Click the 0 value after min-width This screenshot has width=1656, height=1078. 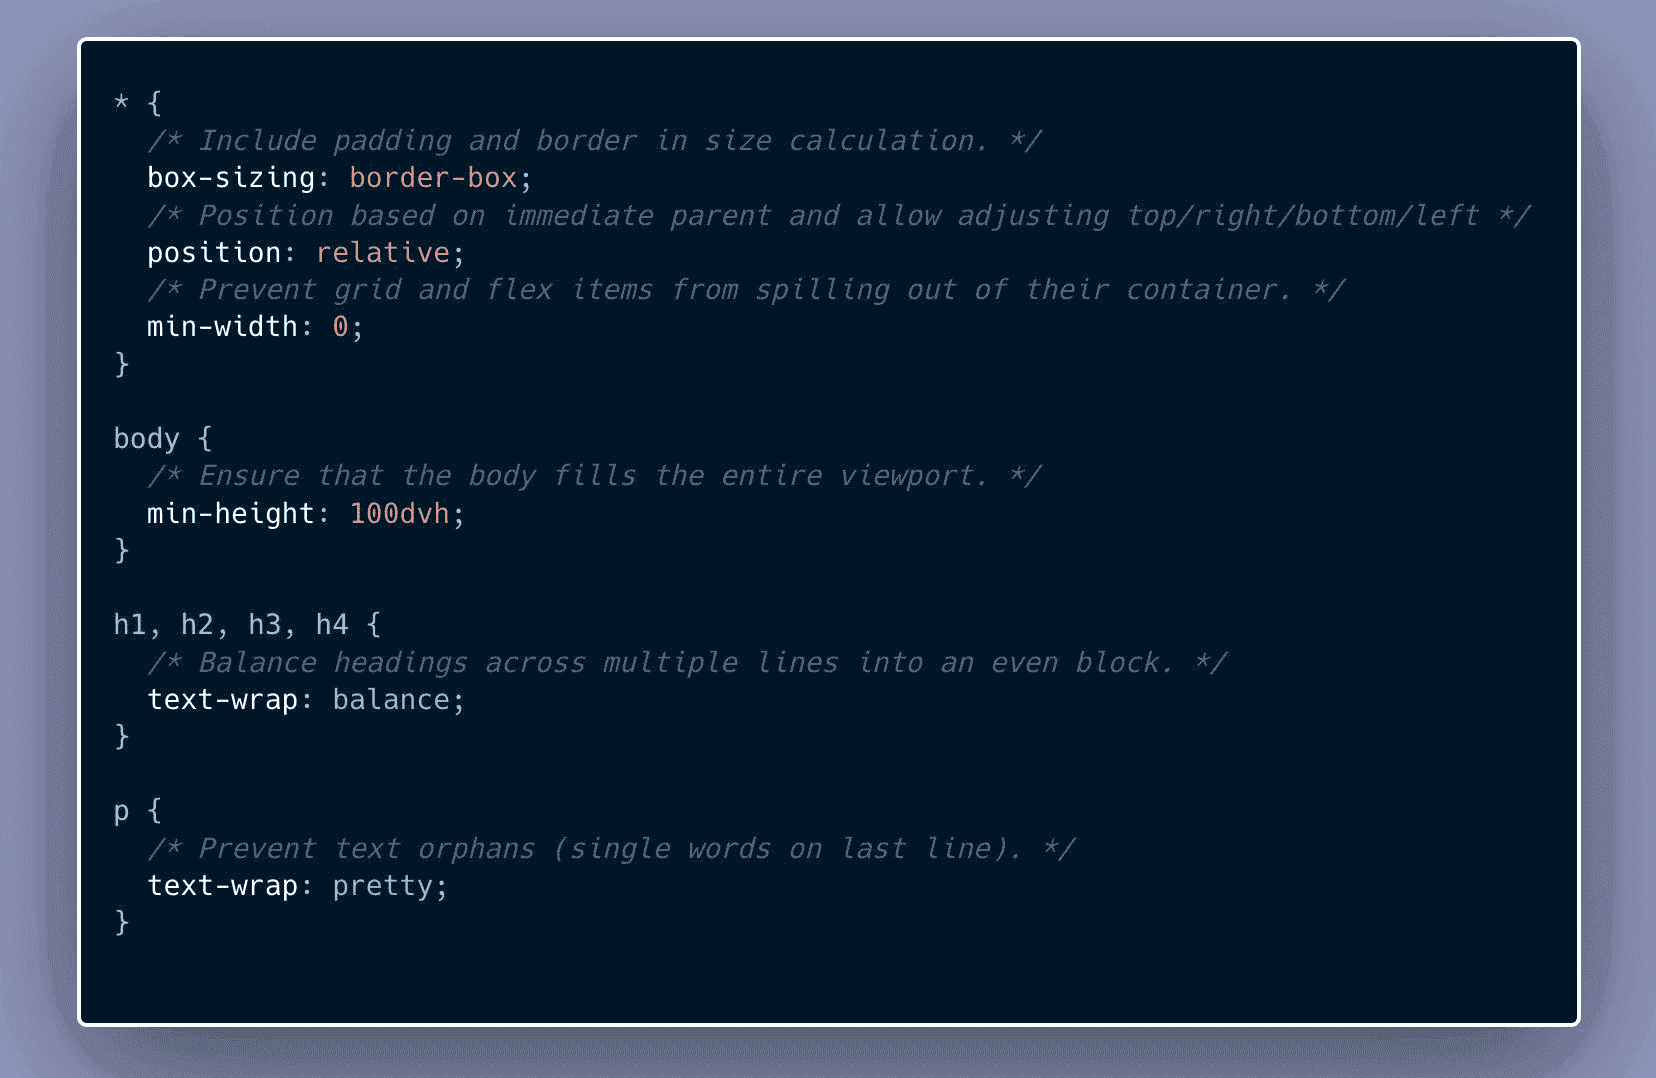coord(340,327)
